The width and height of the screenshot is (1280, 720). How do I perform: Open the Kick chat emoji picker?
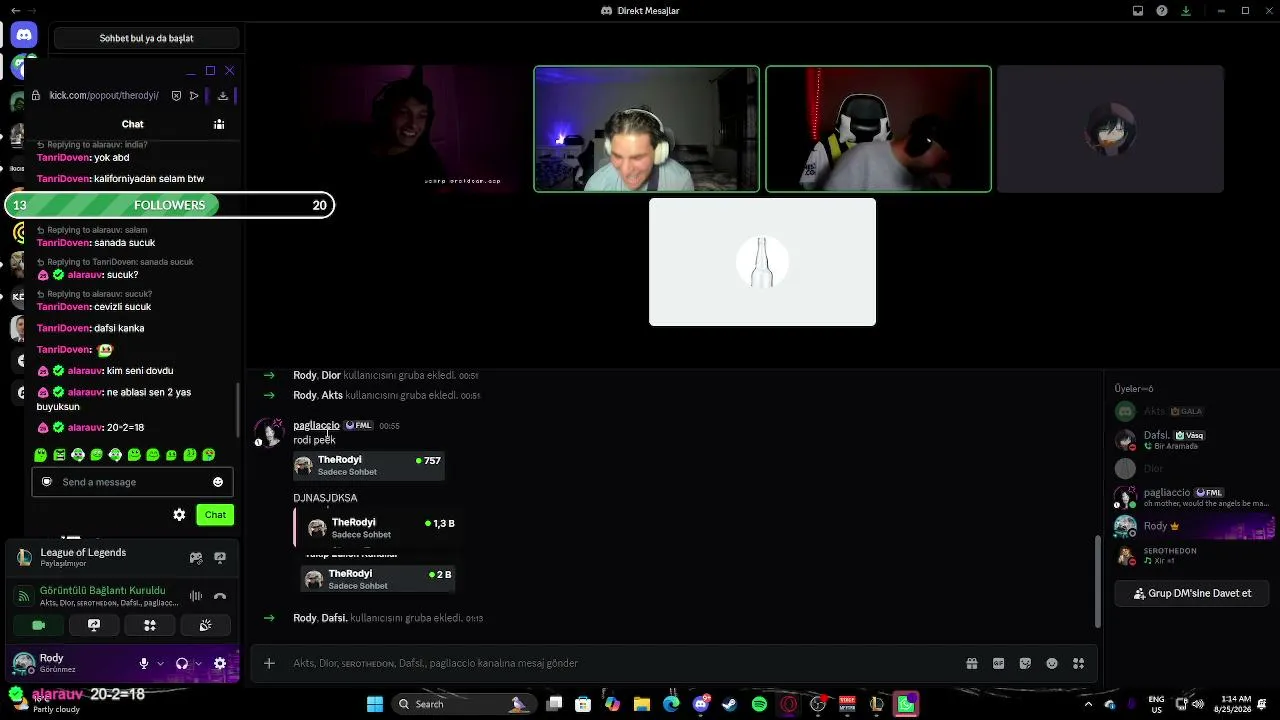218,482
